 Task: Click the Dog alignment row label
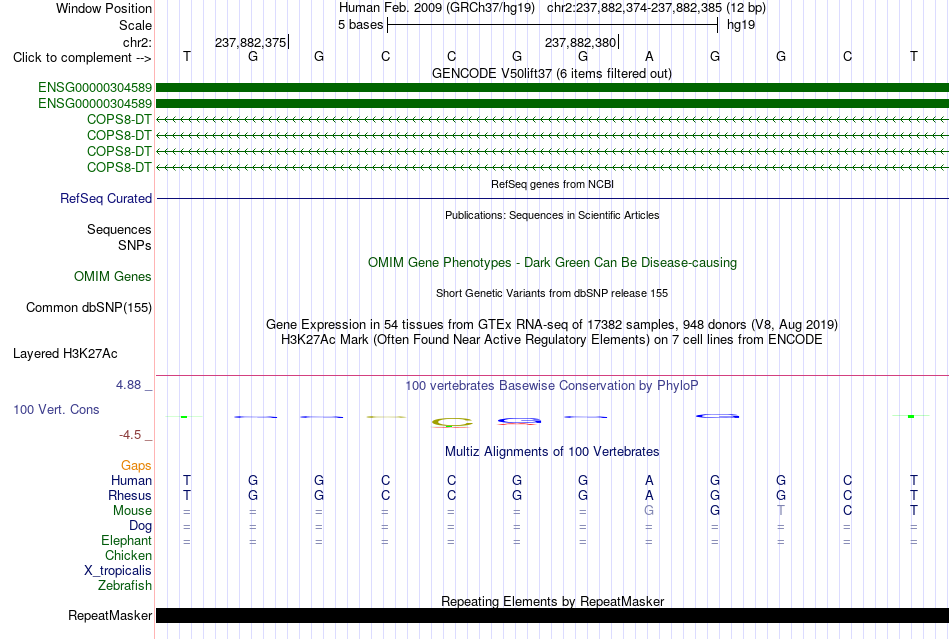[140, 526]
